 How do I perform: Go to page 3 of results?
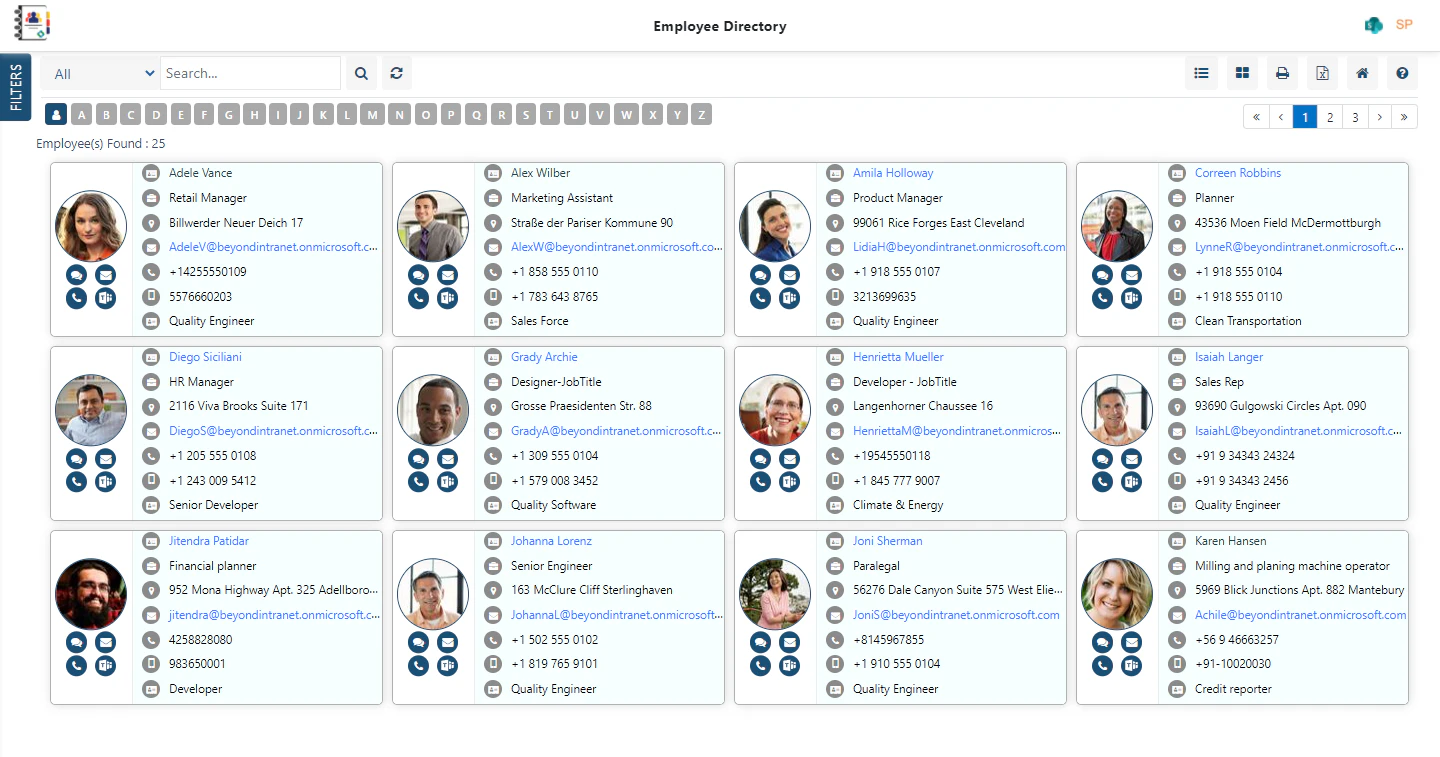(x=1354, y=117)
